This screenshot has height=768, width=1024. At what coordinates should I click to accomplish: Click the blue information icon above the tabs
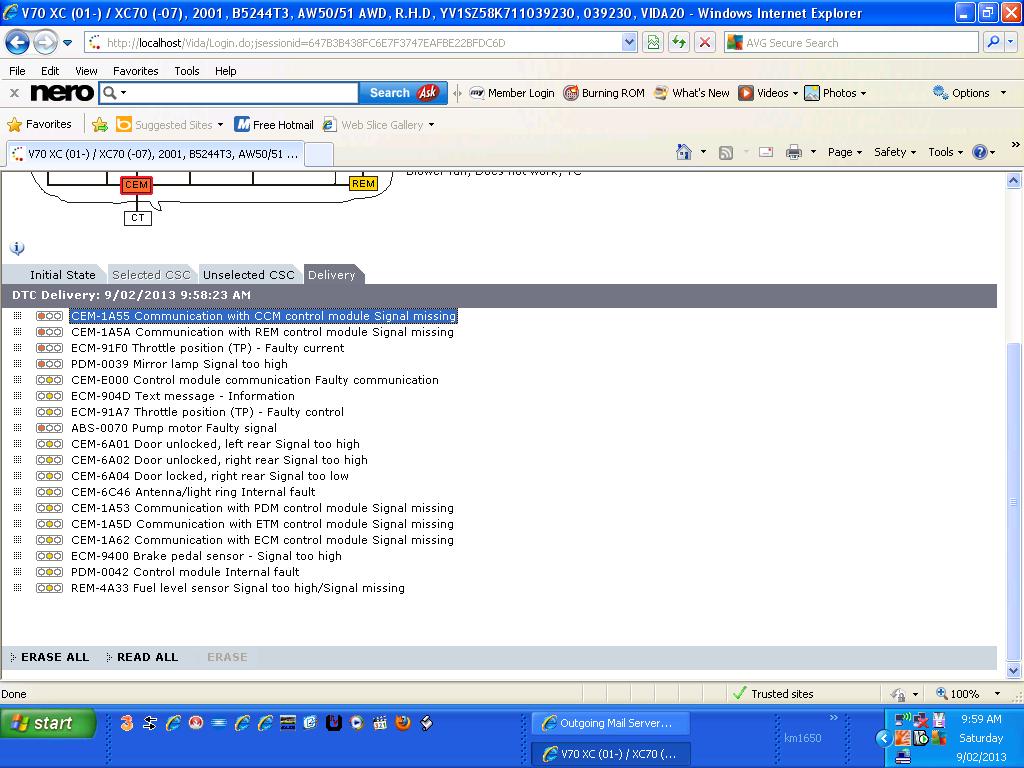point(17,248)
